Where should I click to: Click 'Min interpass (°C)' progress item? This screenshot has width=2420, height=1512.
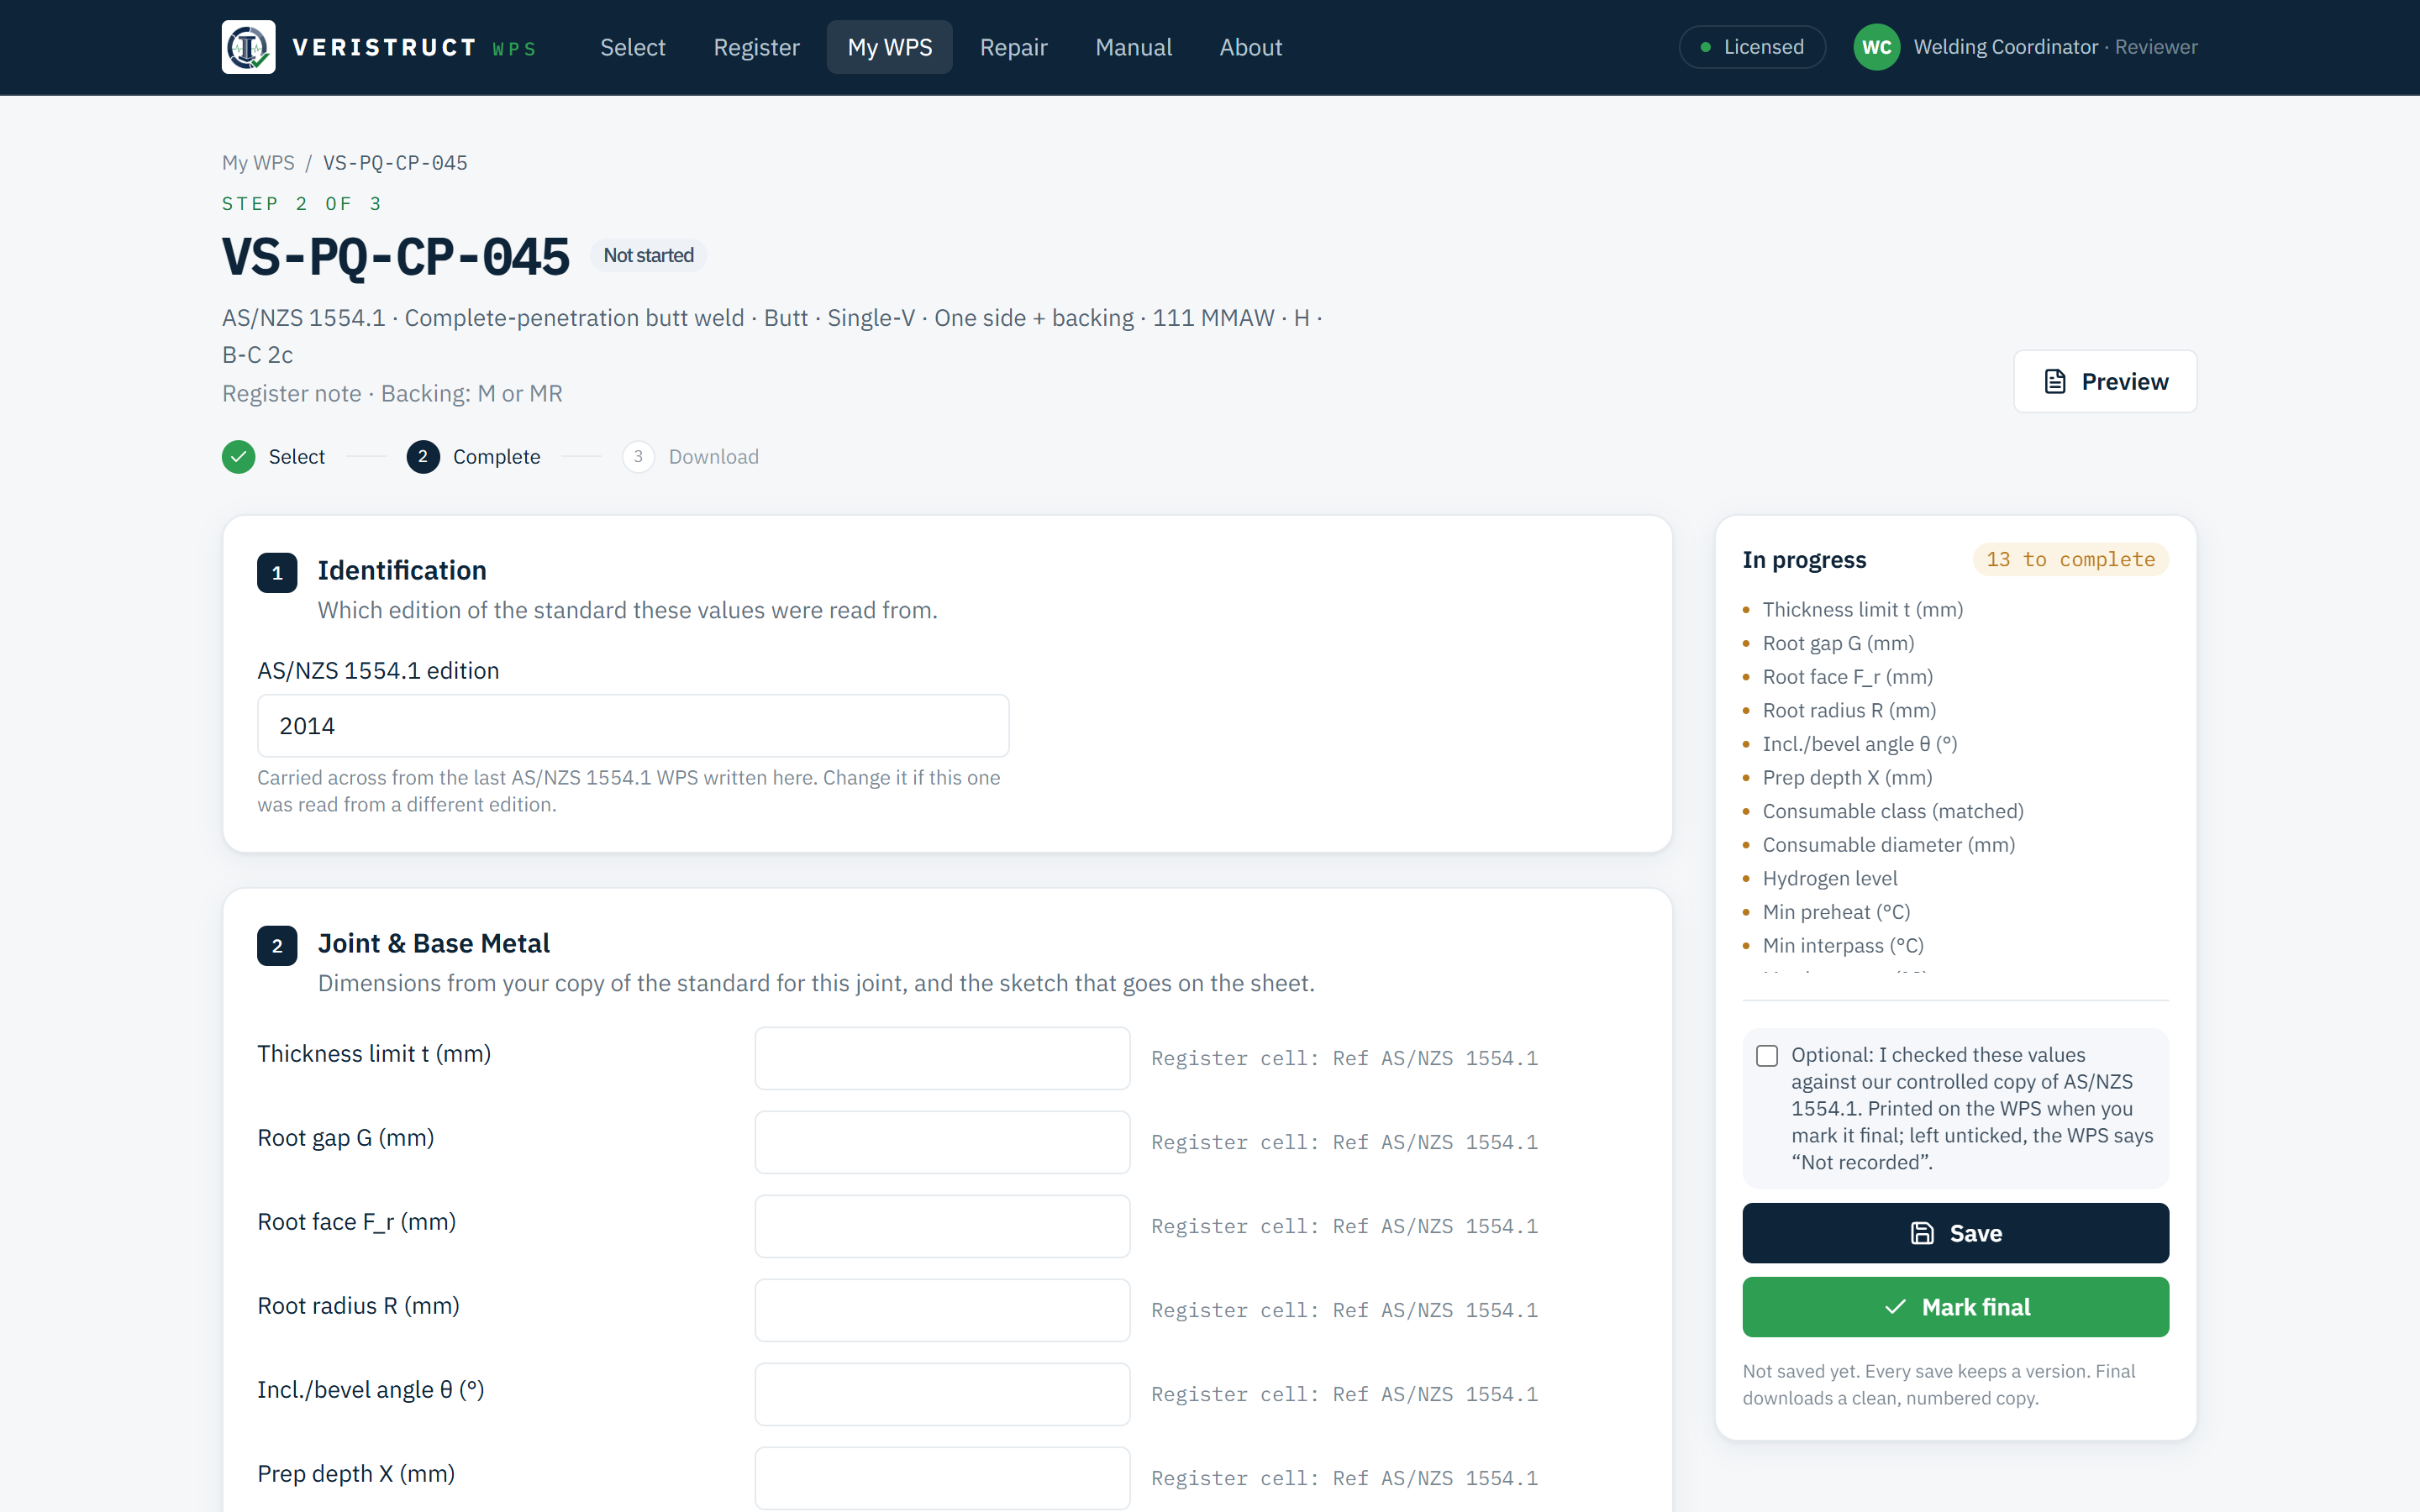tap(1842, 946)
